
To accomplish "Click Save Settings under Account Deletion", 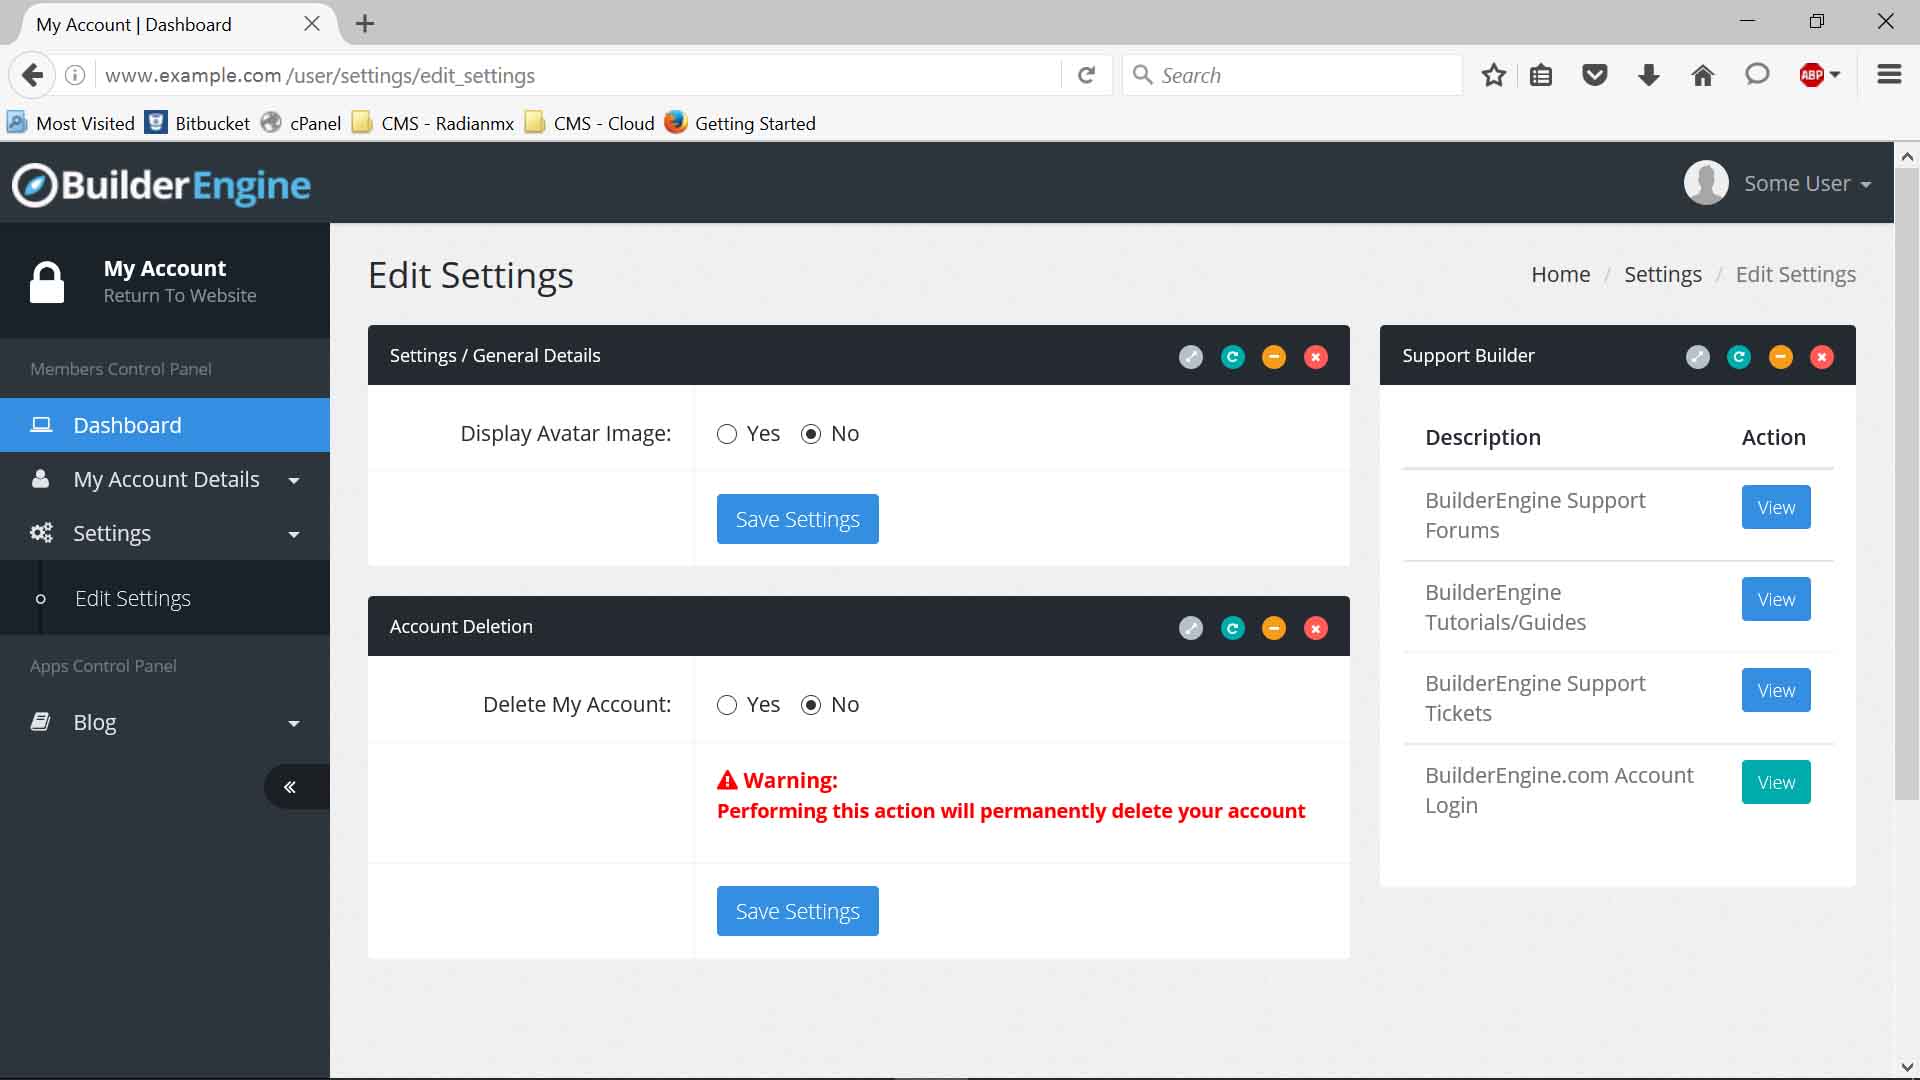I will point(797,911).
